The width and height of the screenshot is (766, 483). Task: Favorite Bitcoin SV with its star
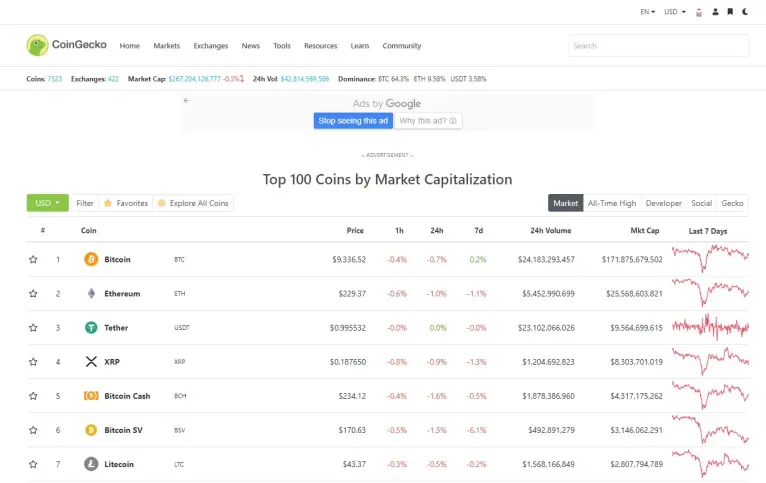tap(33, 430)
